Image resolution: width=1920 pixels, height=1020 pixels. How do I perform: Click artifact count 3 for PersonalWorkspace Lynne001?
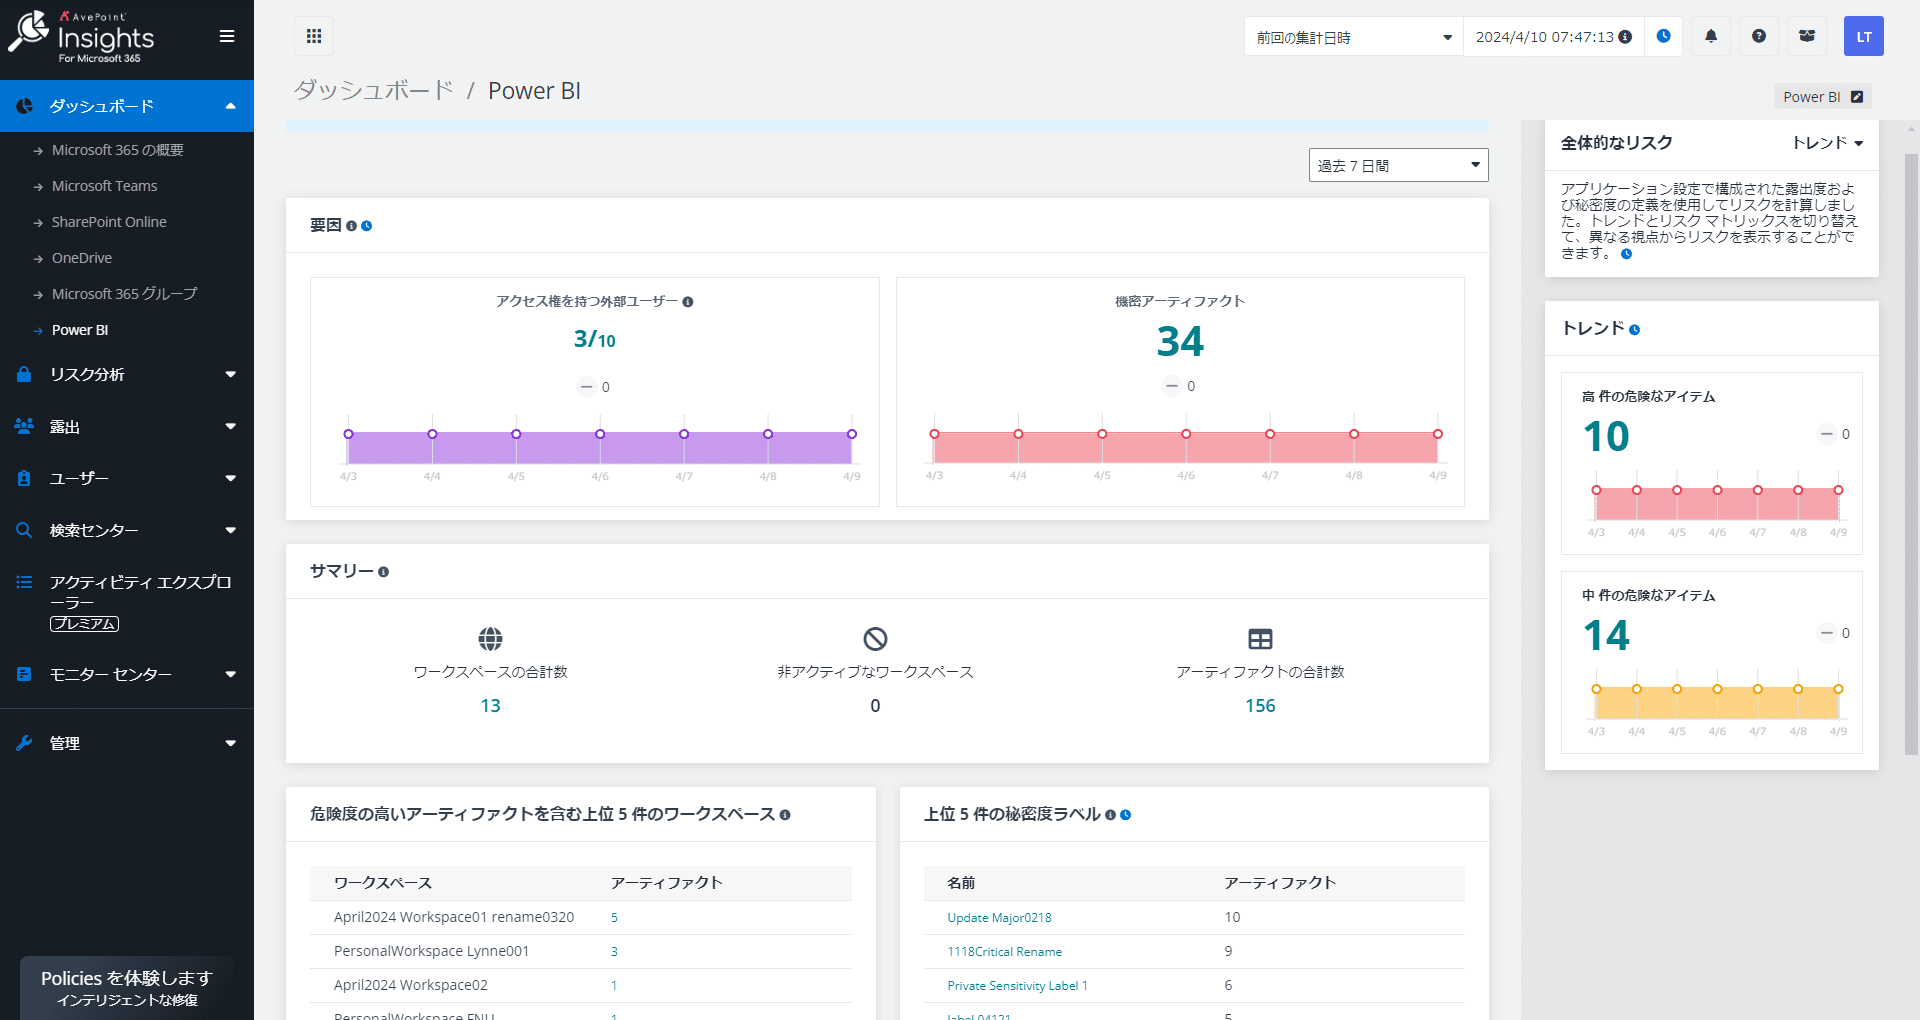click(x=614, y=952)
